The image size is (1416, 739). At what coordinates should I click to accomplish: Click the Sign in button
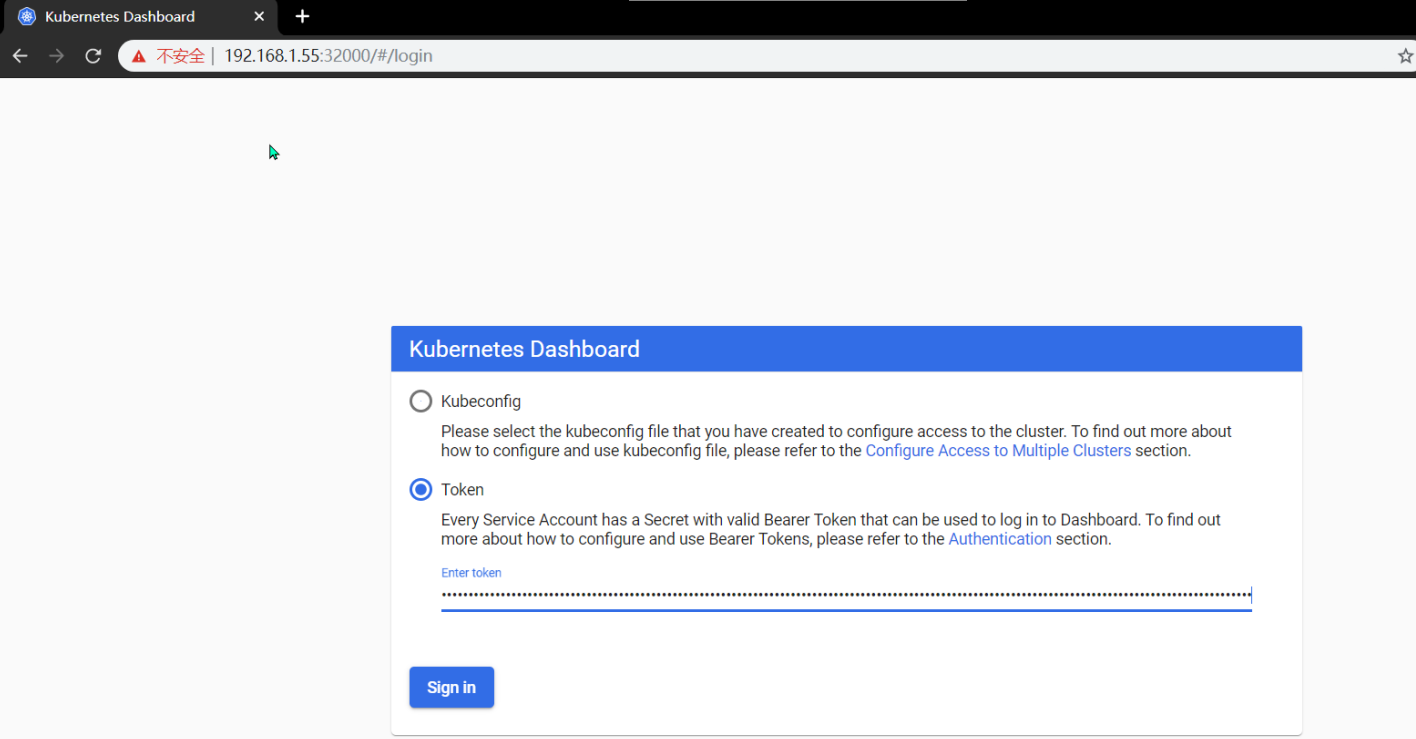451,687
